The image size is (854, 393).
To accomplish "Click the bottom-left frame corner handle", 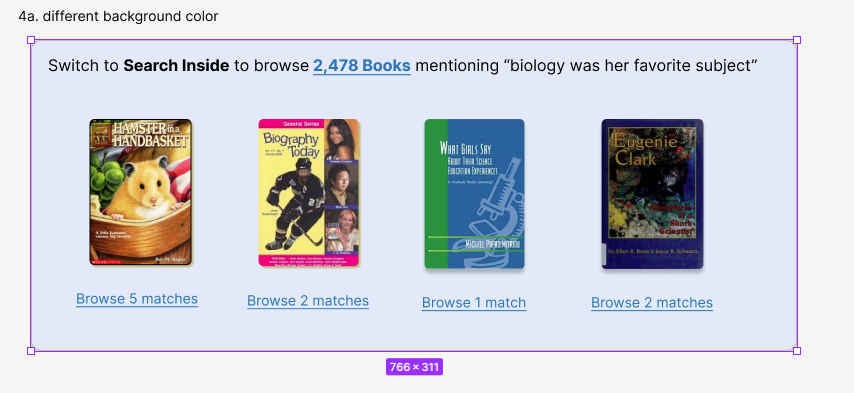I will coord(31,351).
